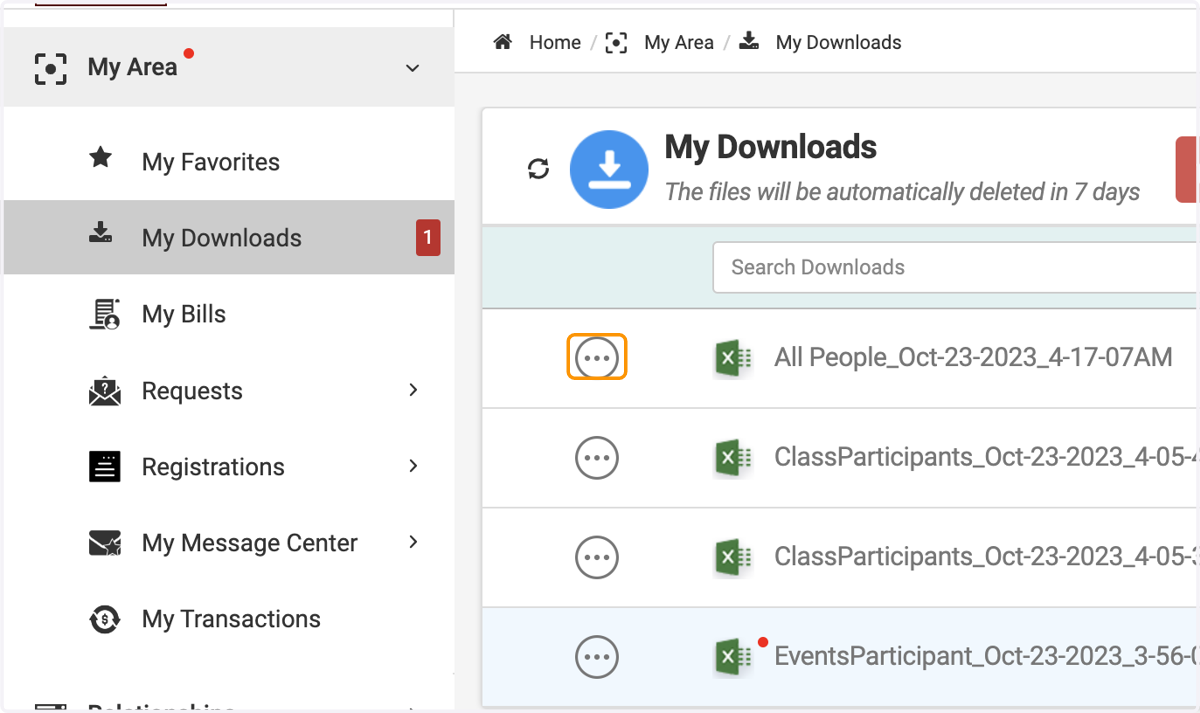The width and height of the screenshot is (1200, 713).
Task: Click the files deleted in 7 days note
Action: [x=902, y=191]
